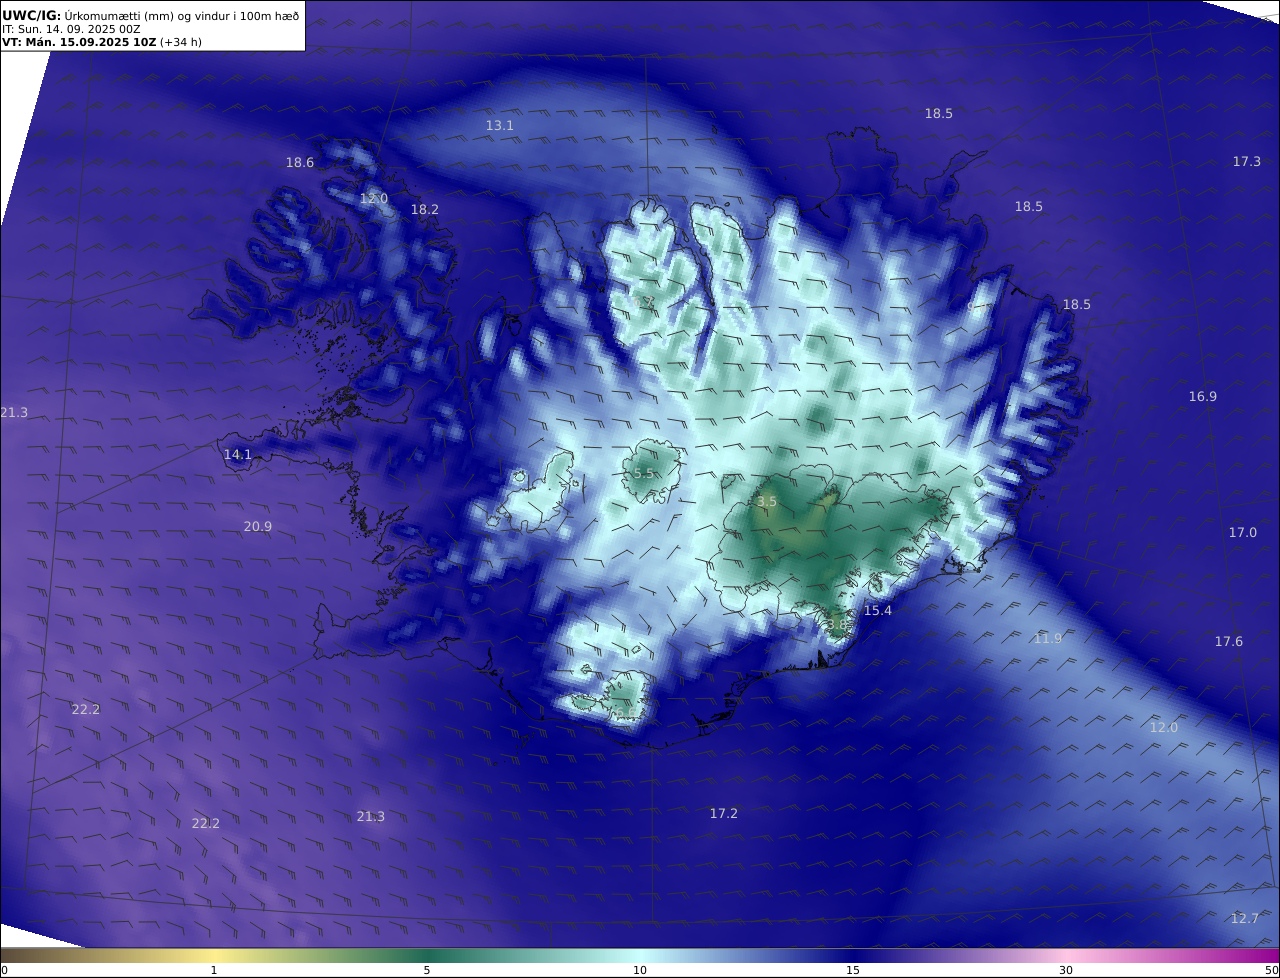1280x978 pixels.
Task: Click the 5 tick label on color scale
Action: (427, 969)
